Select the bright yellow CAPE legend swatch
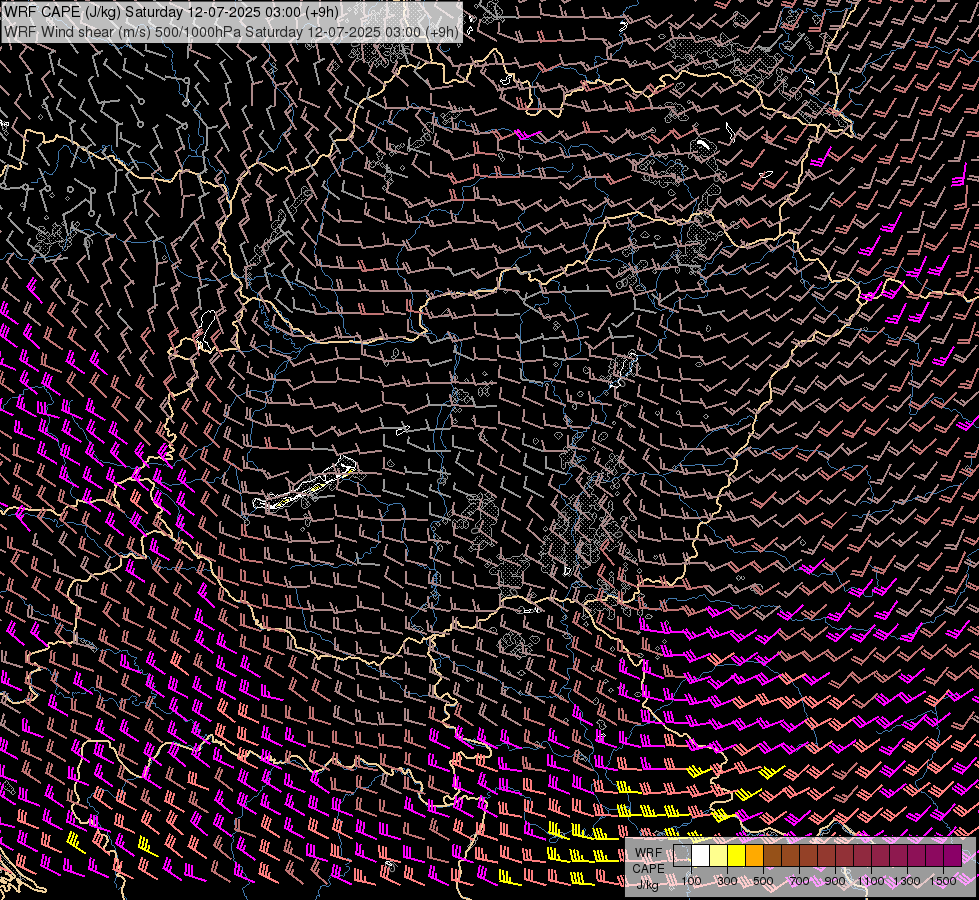This screenshot has height=900, width=979. 737,855
